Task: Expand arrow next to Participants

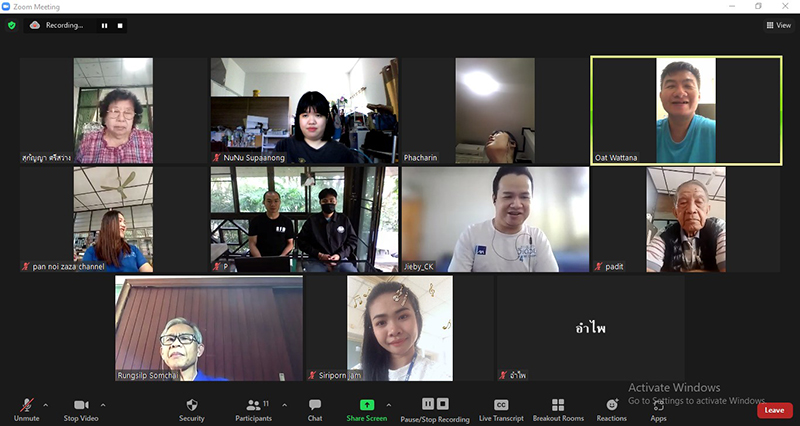Action: click(284, 405)
